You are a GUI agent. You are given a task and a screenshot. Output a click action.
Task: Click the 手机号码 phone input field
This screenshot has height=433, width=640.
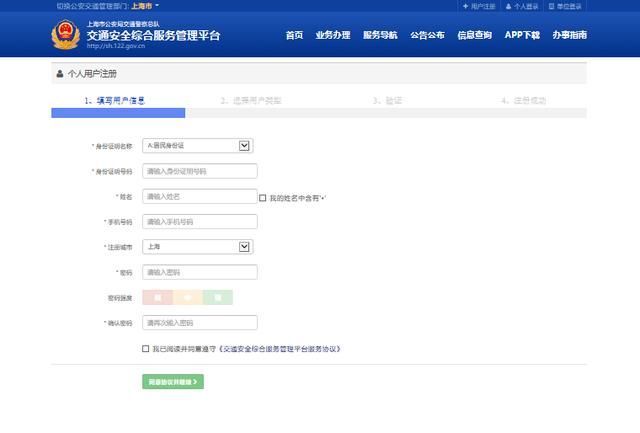click(x=200, y=222)
